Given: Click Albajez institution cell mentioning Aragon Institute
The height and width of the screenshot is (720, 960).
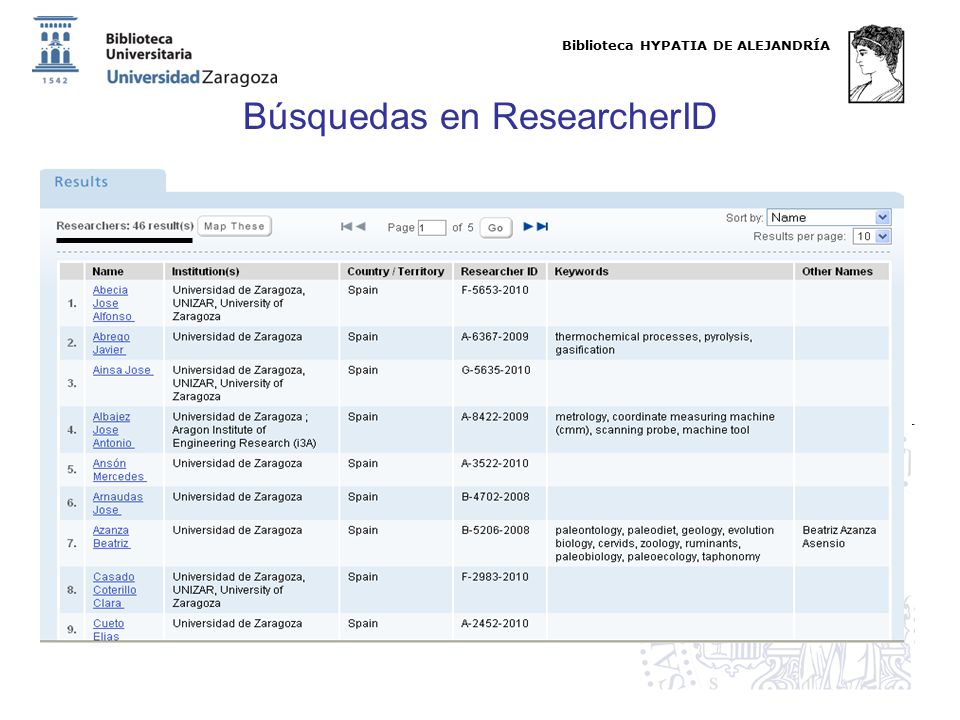Looking at the screenshot, I should click(x=244, y=430).
